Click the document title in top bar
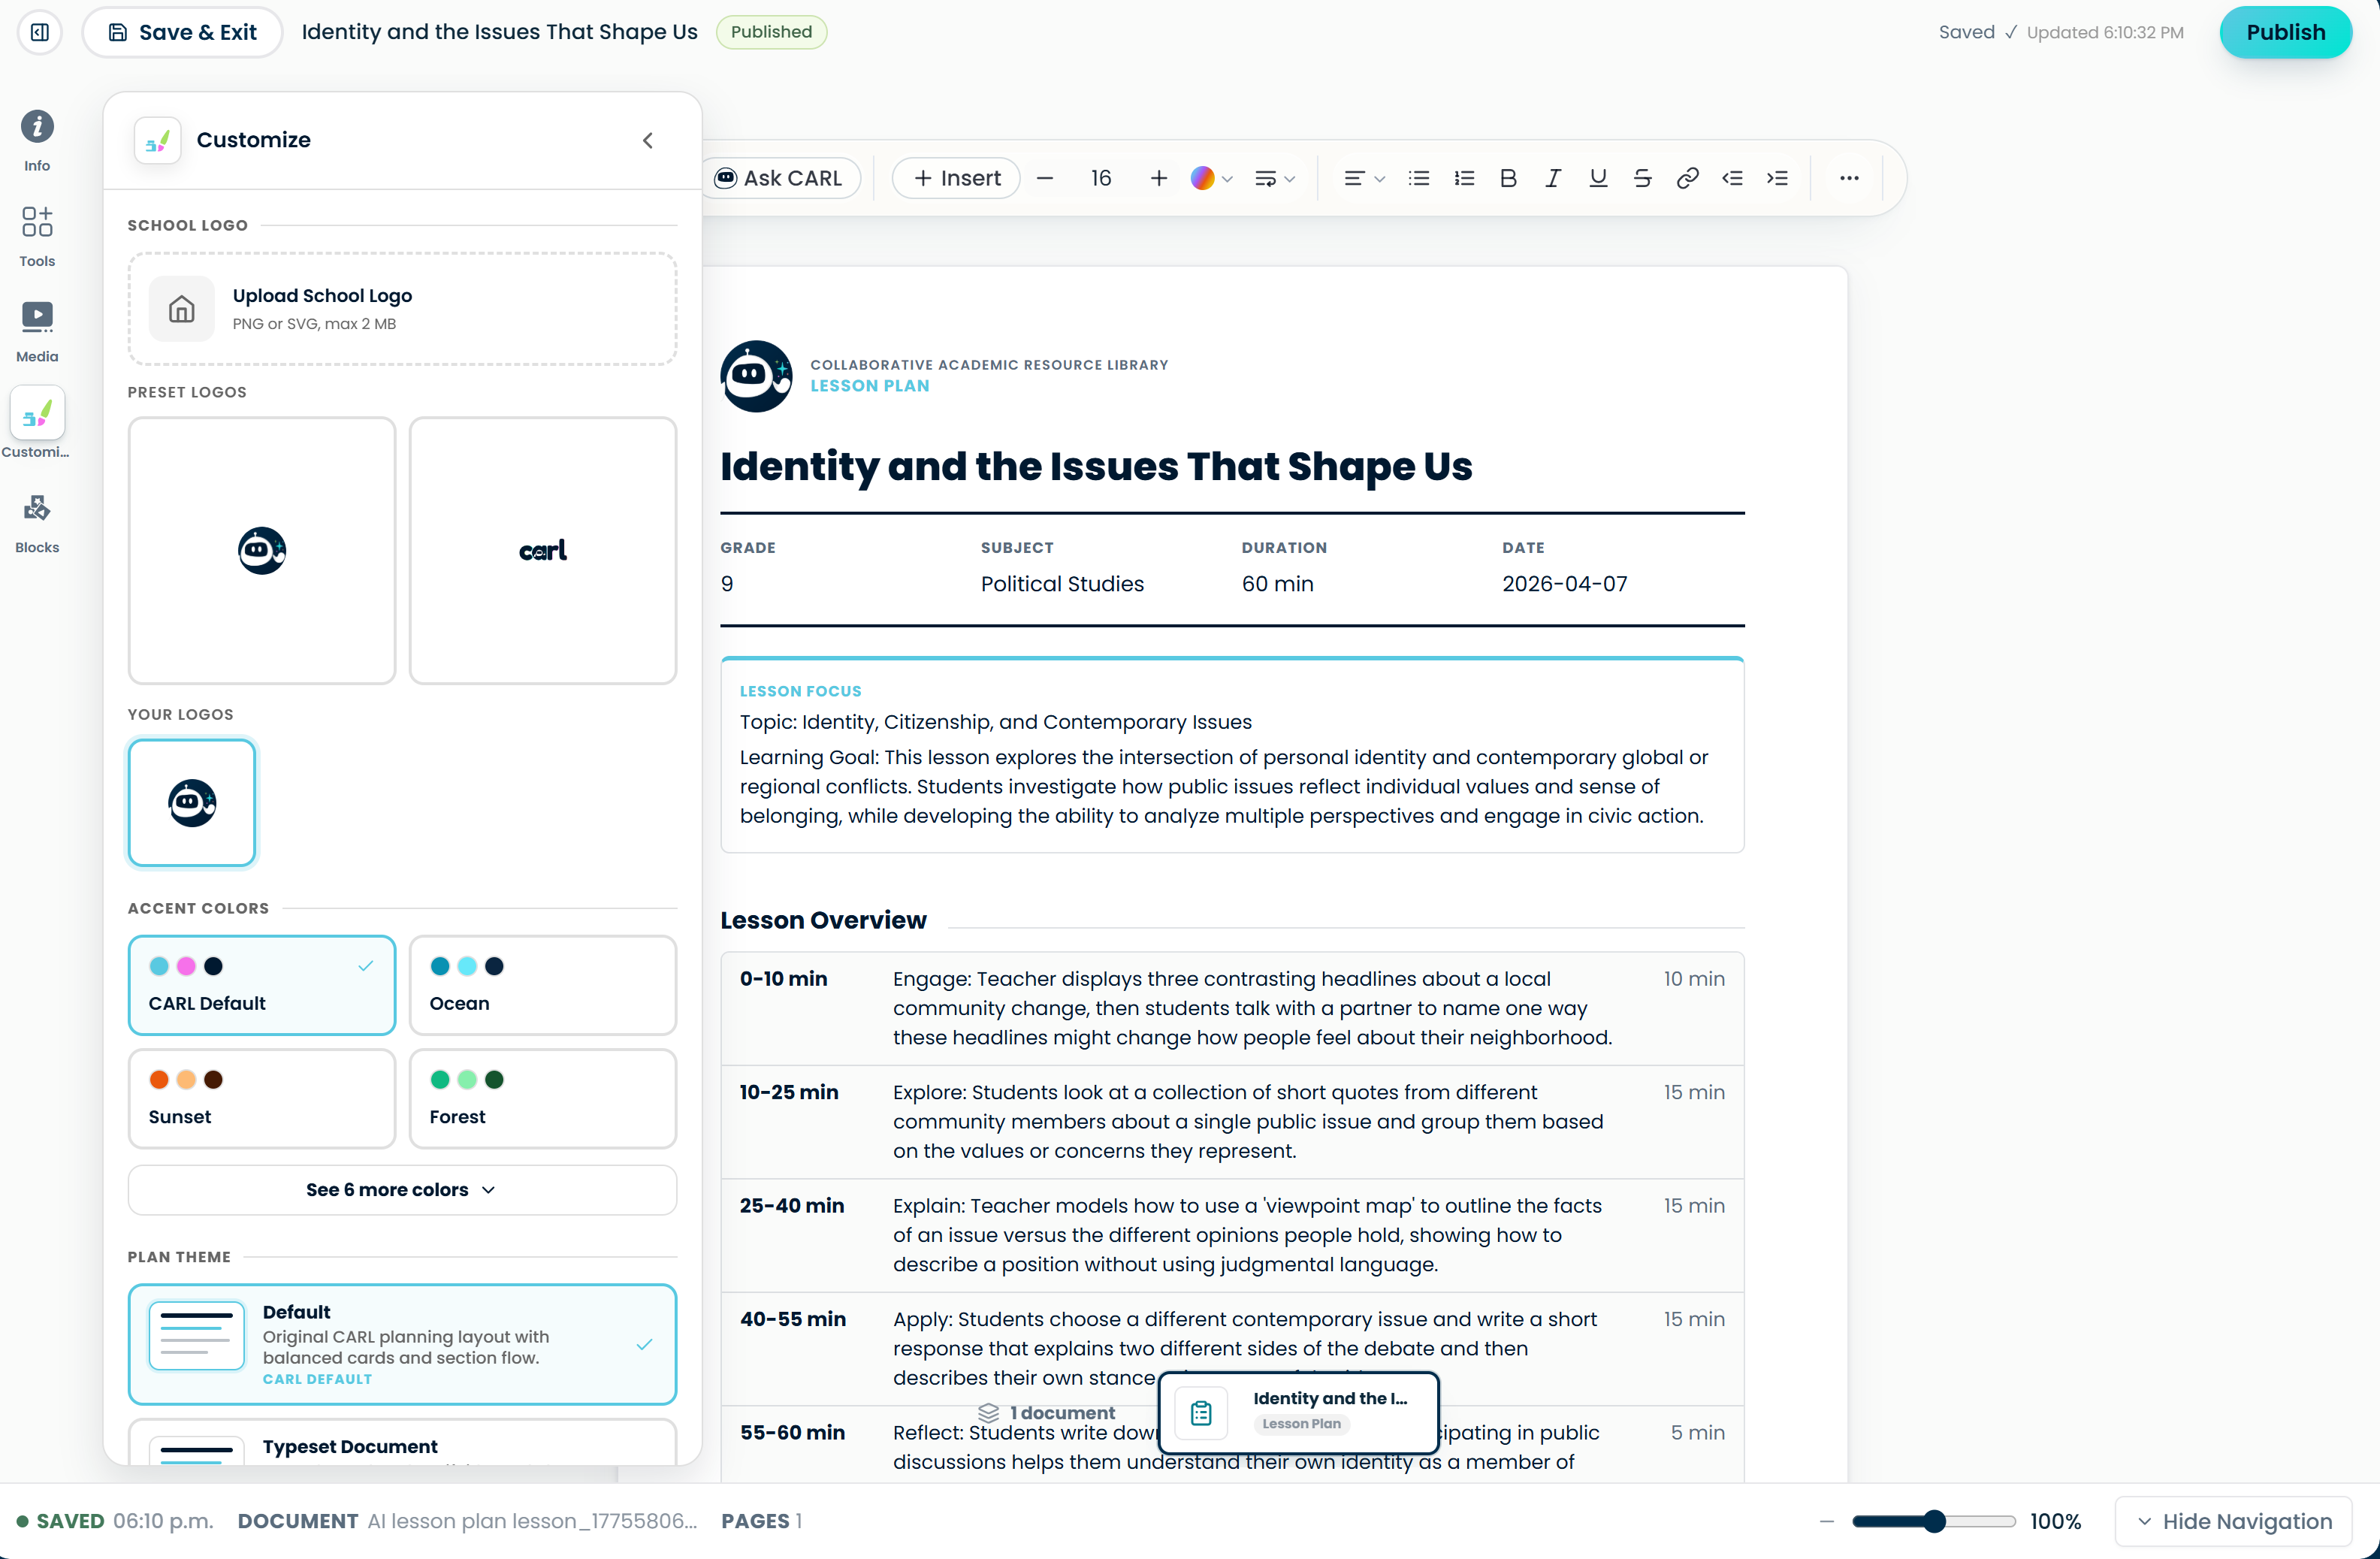Image resolution: width=2380 pixels, height=1559 pixels. (499, 32)
